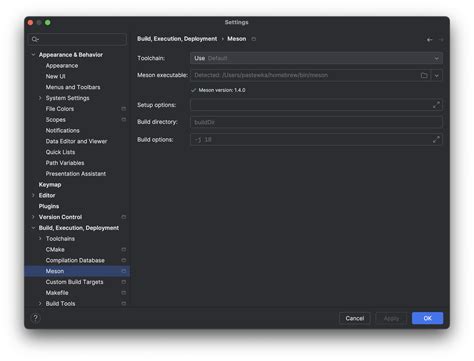Screen dimensions: 474x361
Task: Expand the System Settings node
Action: [40, 98]
